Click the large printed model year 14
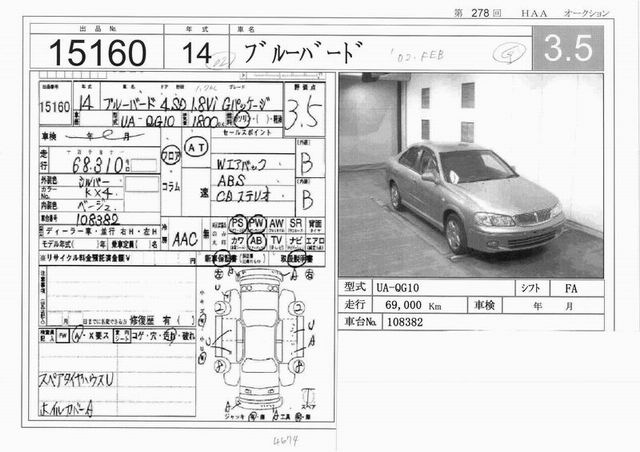The height and width of the screenshot is (452, 640). tap(197, 53)
